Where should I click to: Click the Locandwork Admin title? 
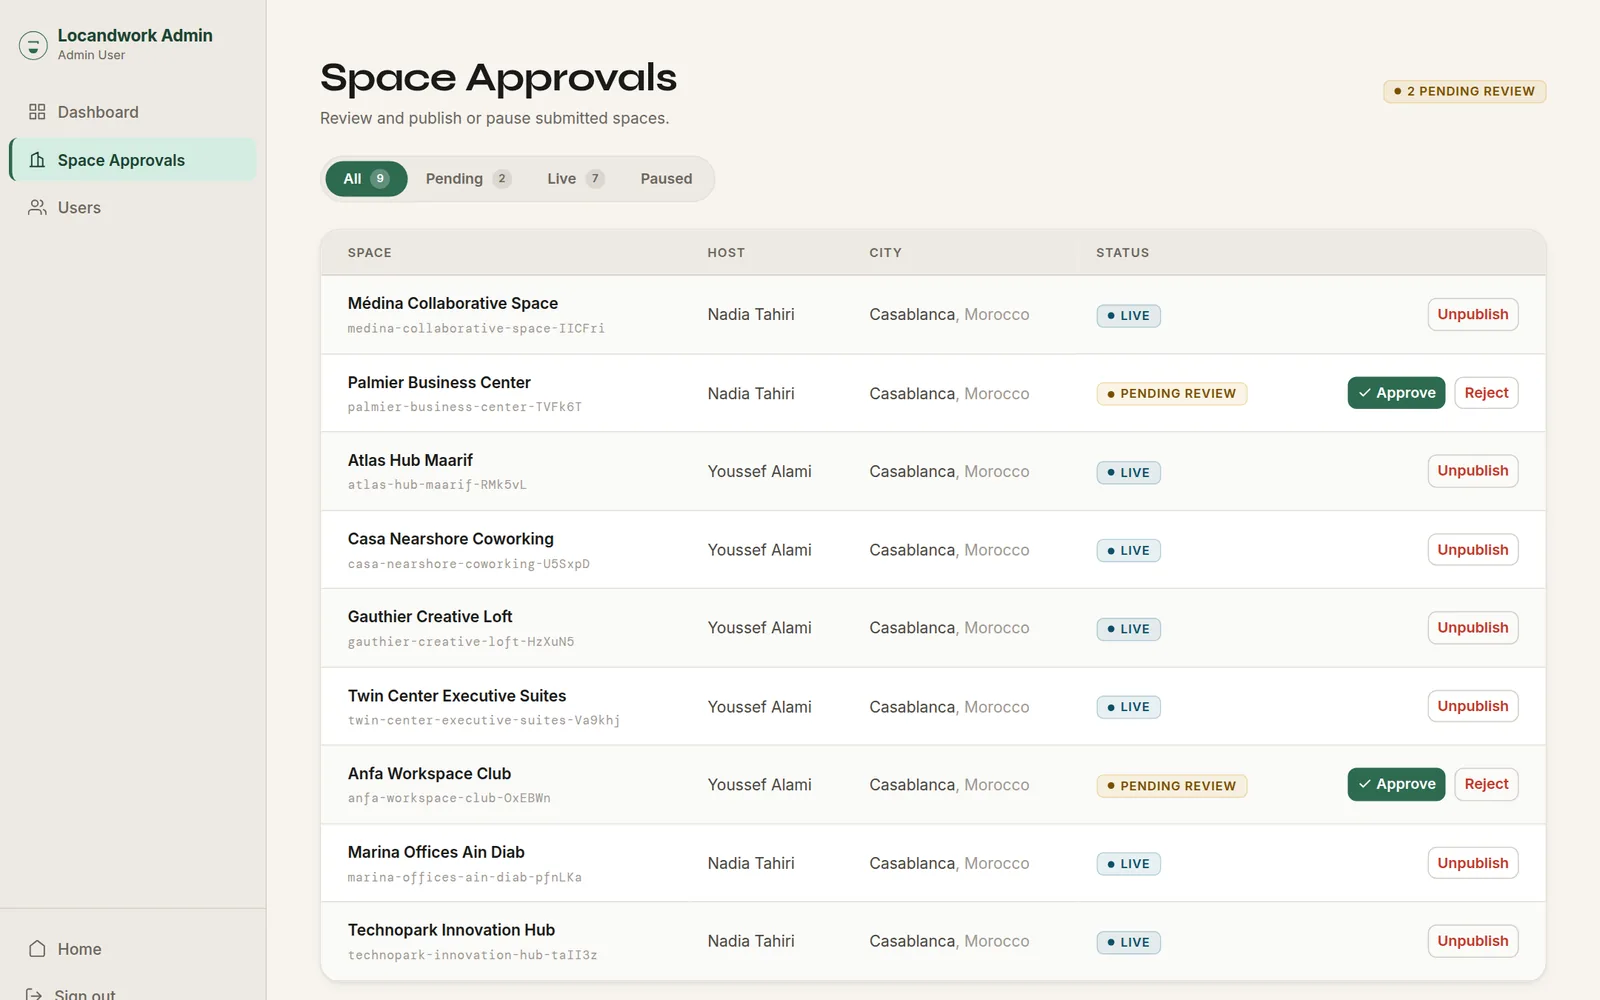tap(135, 35)
